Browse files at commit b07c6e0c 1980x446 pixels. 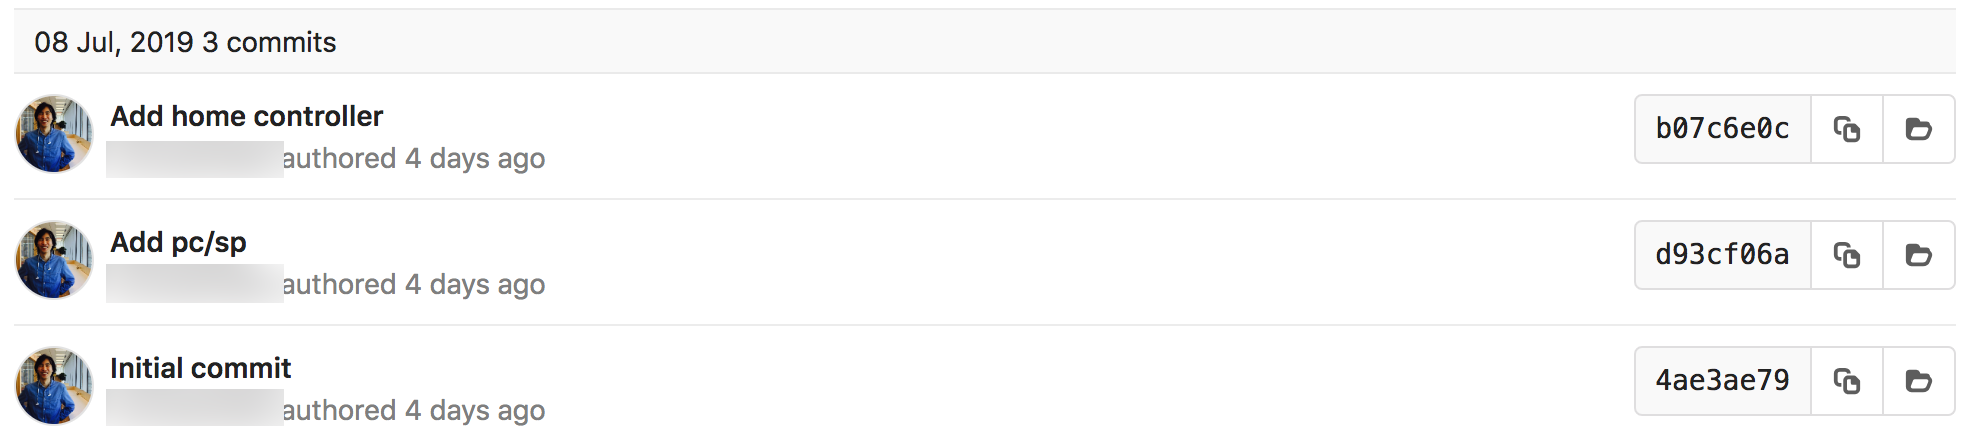pos(1918,129)
